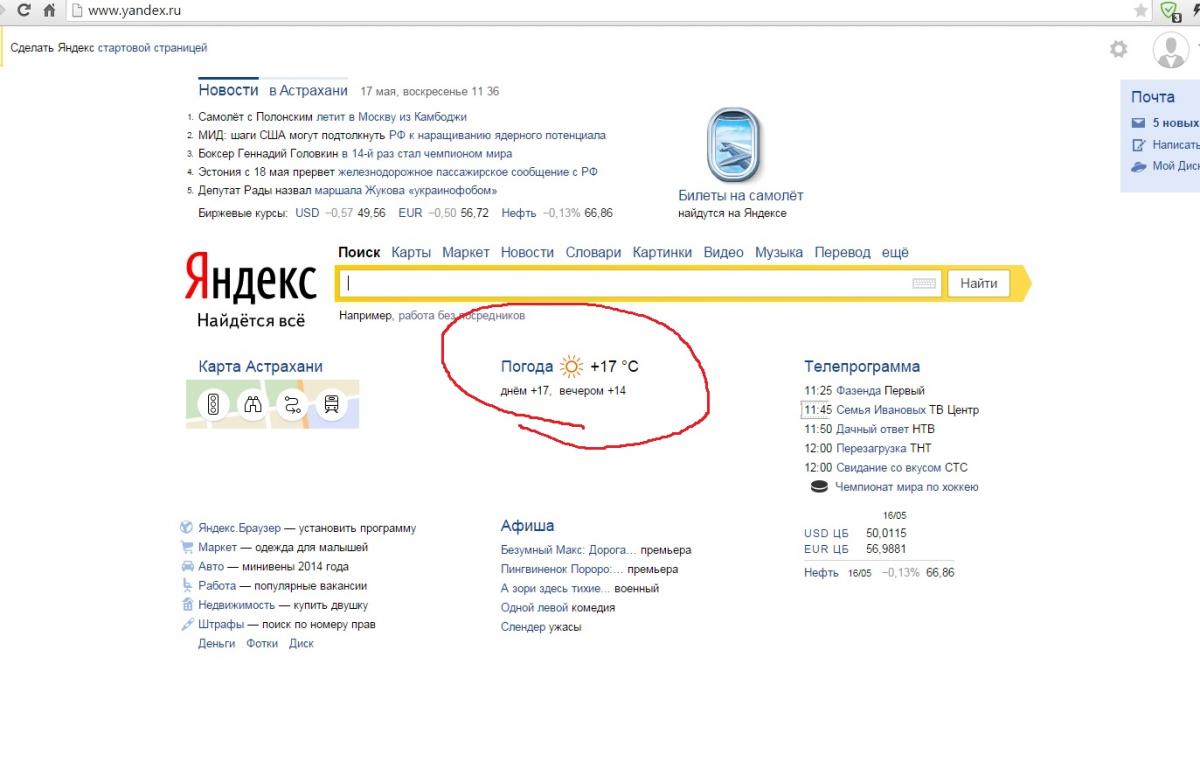Open Слендер movie link

click(523, 627)
